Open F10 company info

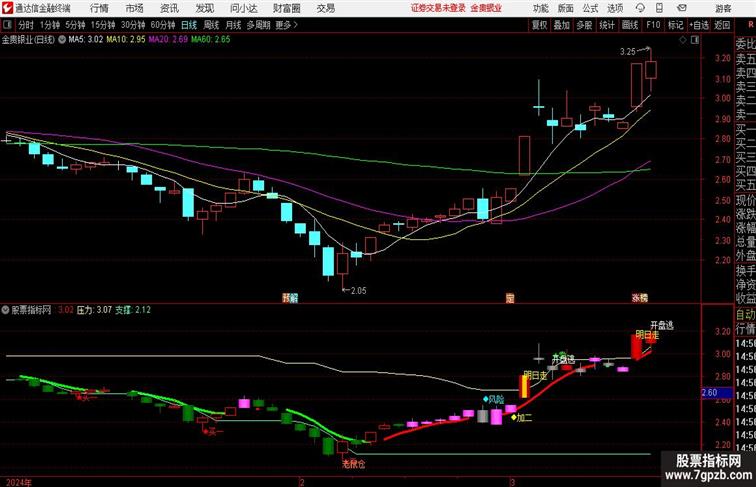(x=653, y=25)
